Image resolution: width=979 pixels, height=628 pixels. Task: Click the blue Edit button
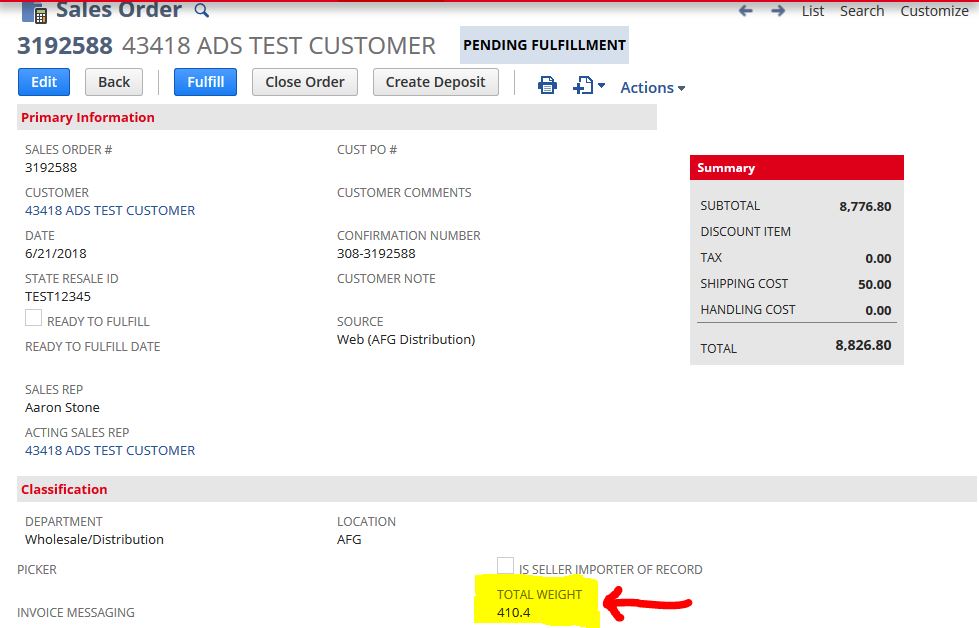pyautogui.click(x=44, y=82)
